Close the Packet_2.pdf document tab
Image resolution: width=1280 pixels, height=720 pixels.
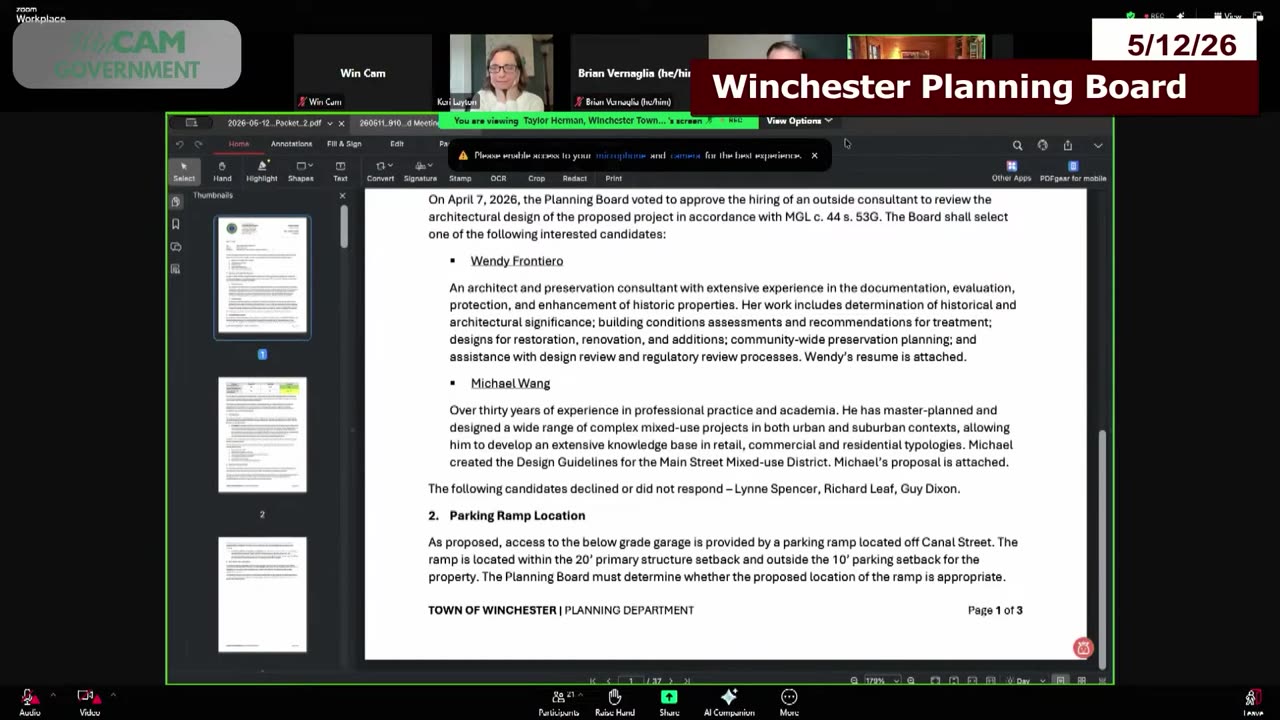(x=341, y=123)
